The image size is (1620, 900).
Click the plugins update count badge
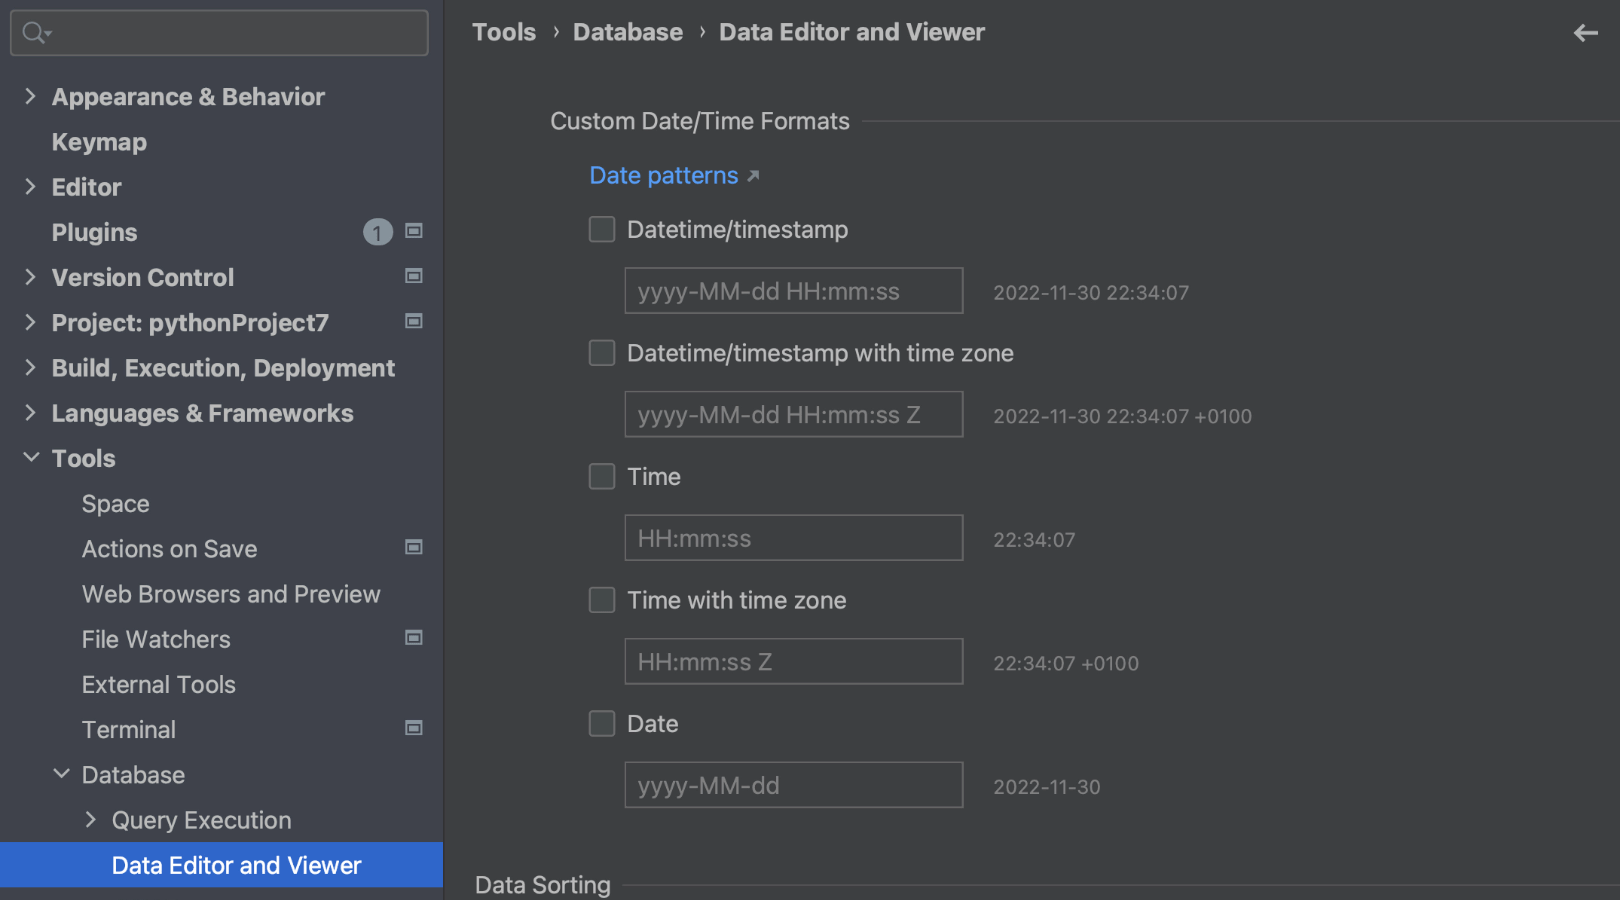[x=377, y=232]
